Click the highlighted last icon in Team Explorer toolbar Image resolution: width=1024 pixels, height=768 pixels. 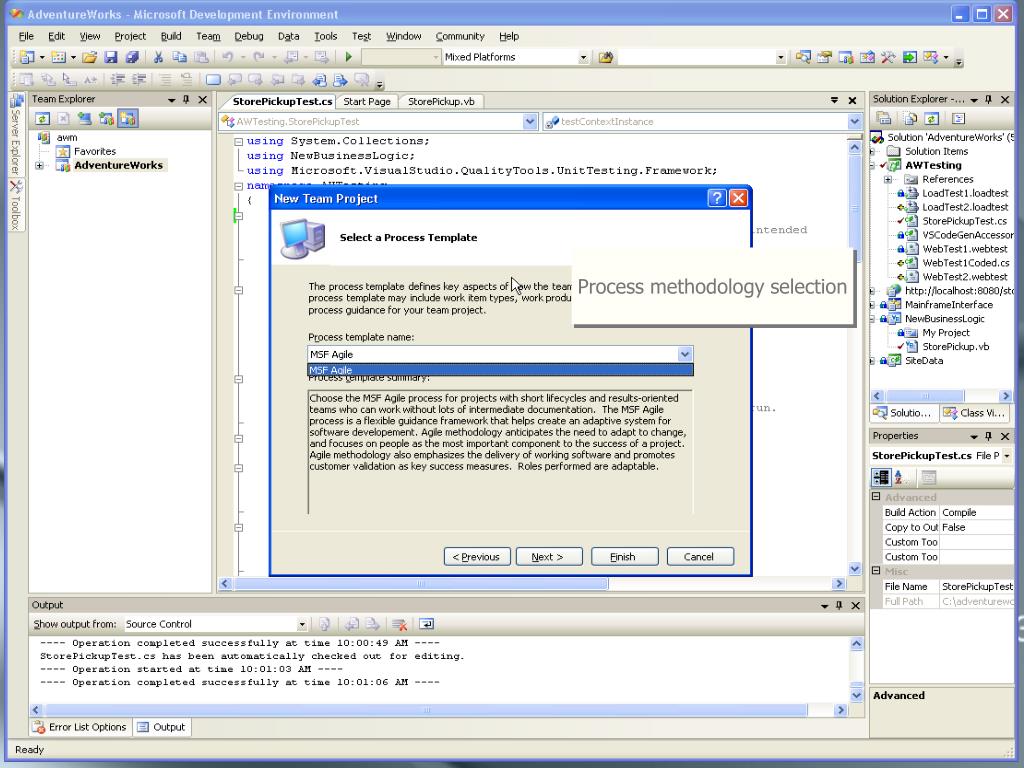coord(127,119)
